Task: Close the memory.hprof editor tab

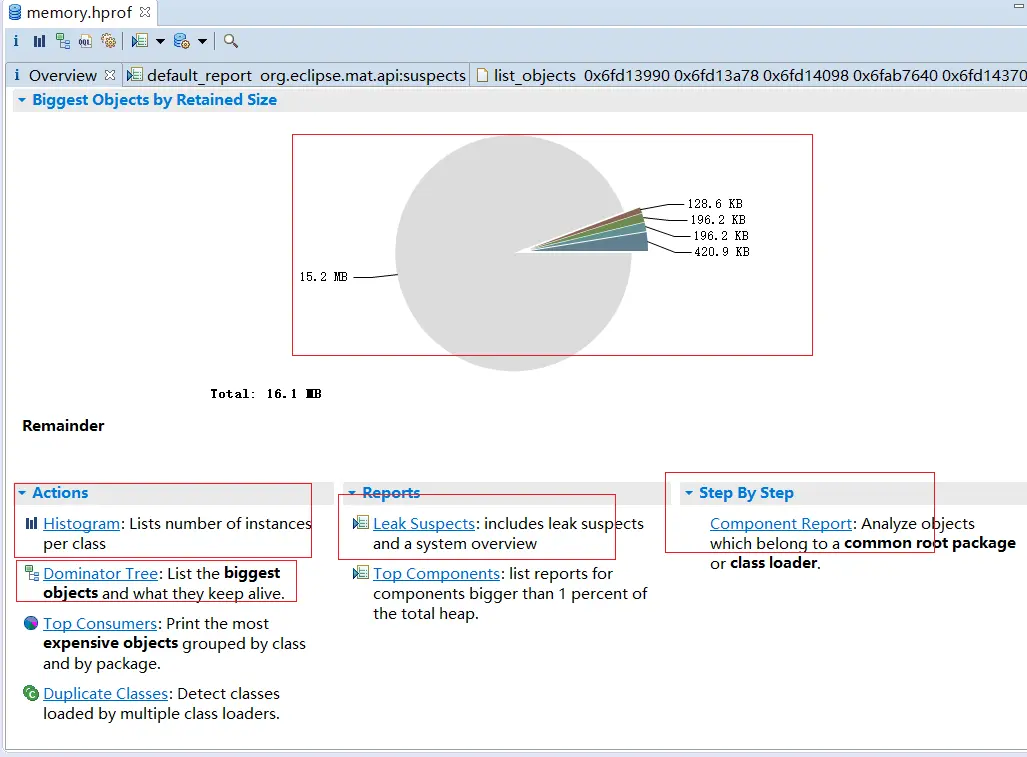Action: pos(145,12)
